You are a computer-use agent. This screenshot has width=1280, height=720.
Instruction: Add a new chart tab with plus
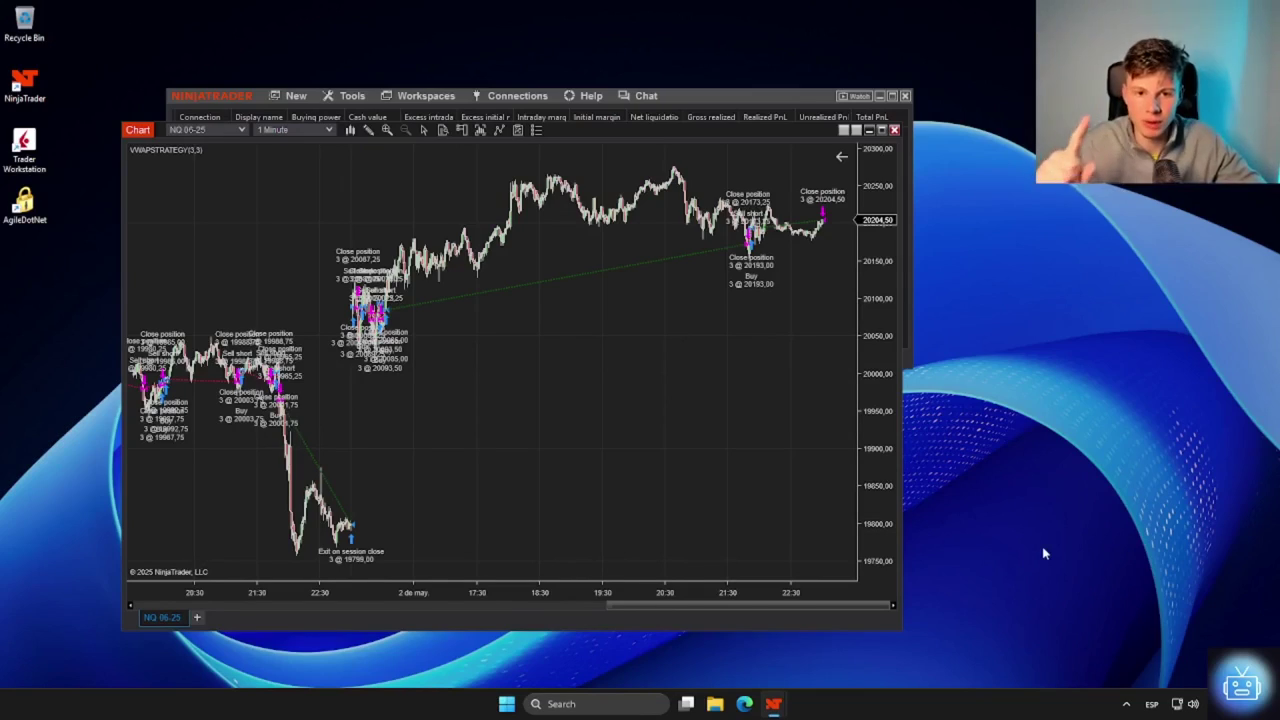[197, 617]
